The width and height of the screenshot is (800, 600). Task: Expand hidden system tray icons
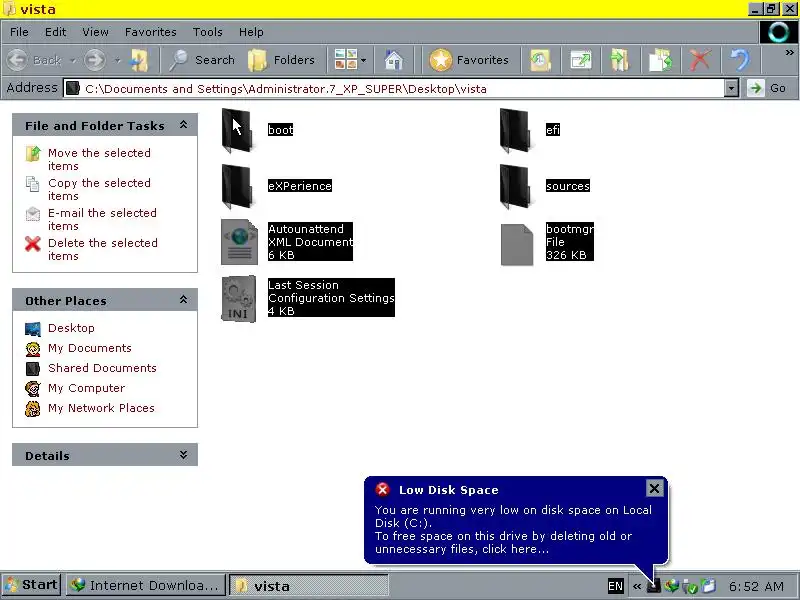click(637, 586)
